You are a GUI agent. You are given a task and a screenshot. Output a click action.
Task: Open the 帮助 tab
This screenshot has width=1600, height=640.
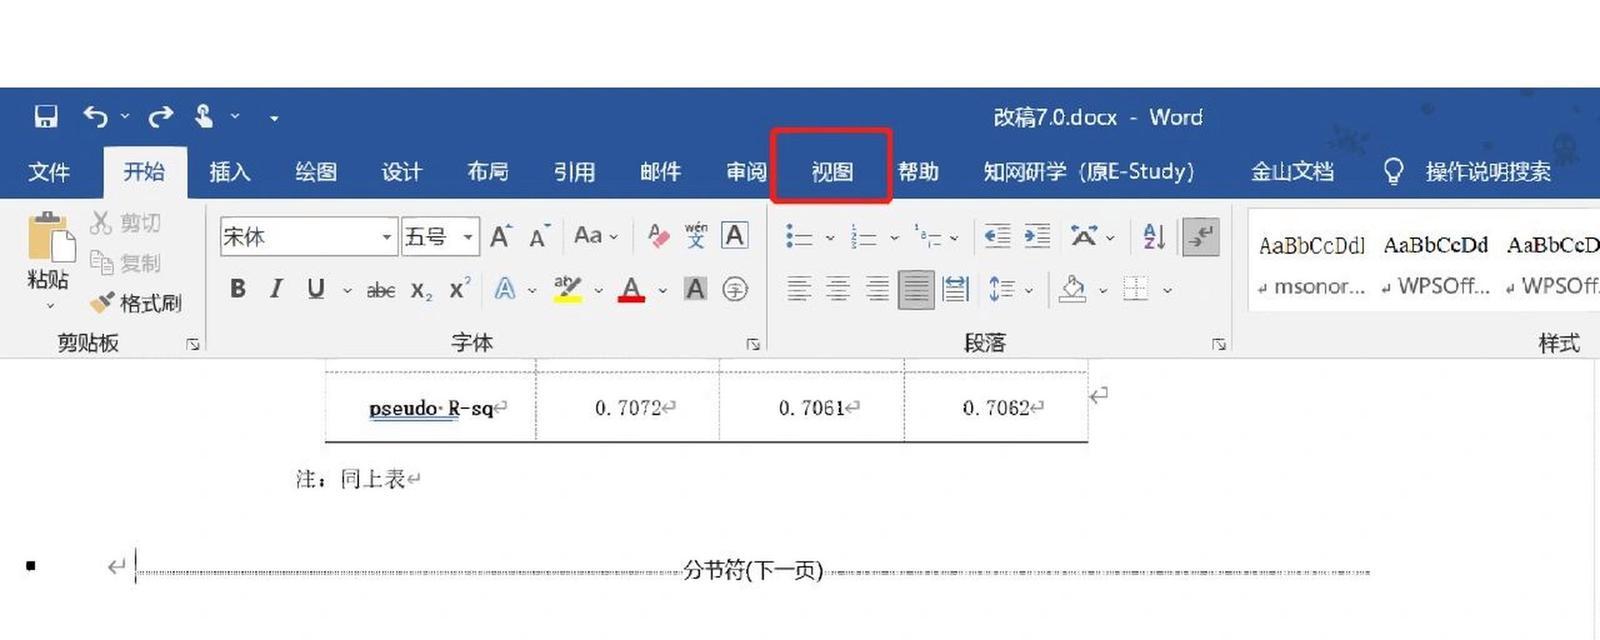tap(918, 172)
